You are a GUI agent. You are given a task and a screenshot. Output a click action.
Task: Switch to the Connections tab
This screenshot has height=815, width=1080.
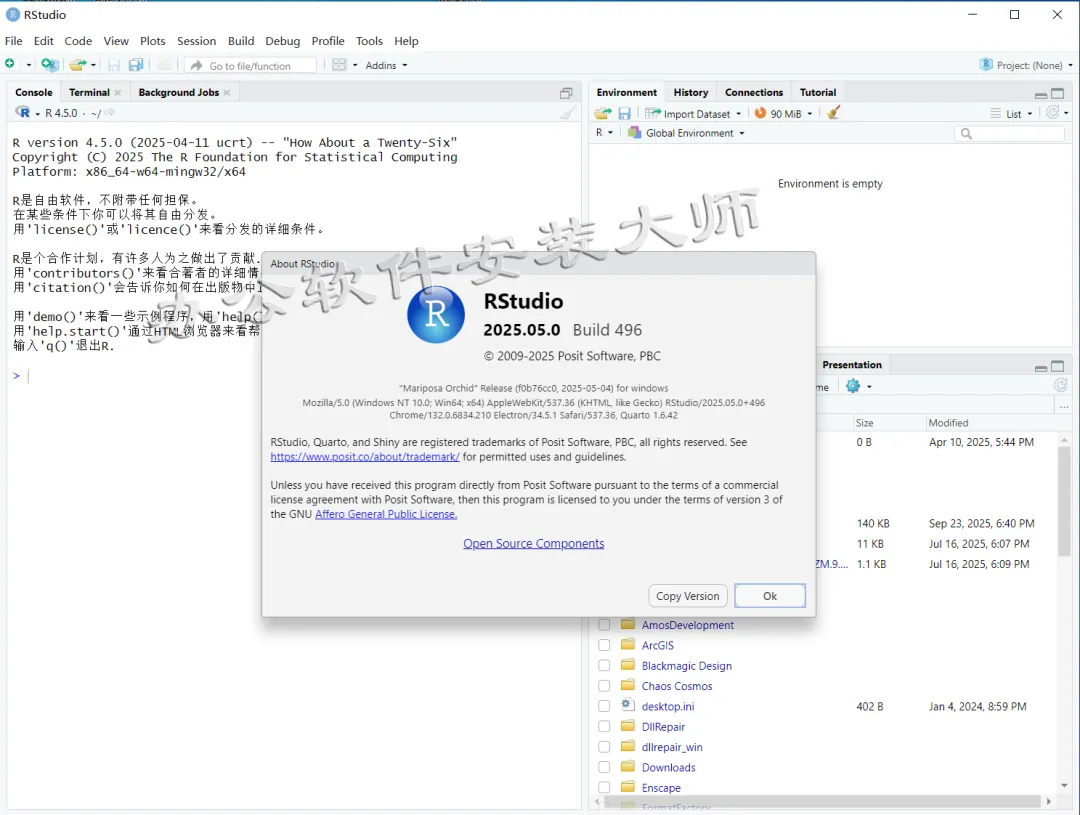(x=754, y=92)
